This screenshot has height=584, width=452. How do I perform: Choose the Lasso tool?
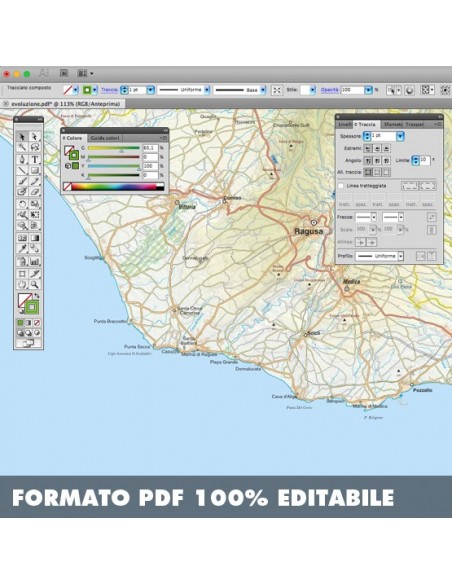tap(35, 147)
